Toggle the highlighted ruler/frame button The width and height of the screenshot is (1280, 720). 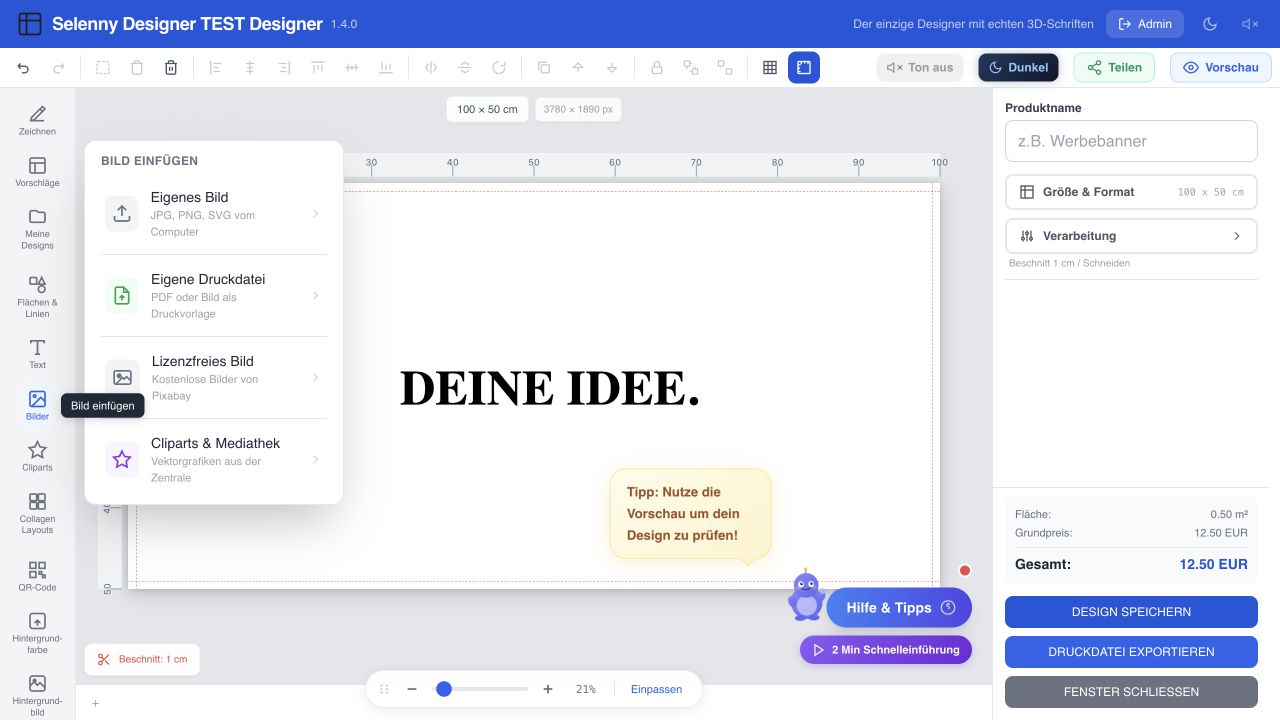point(804,68)
